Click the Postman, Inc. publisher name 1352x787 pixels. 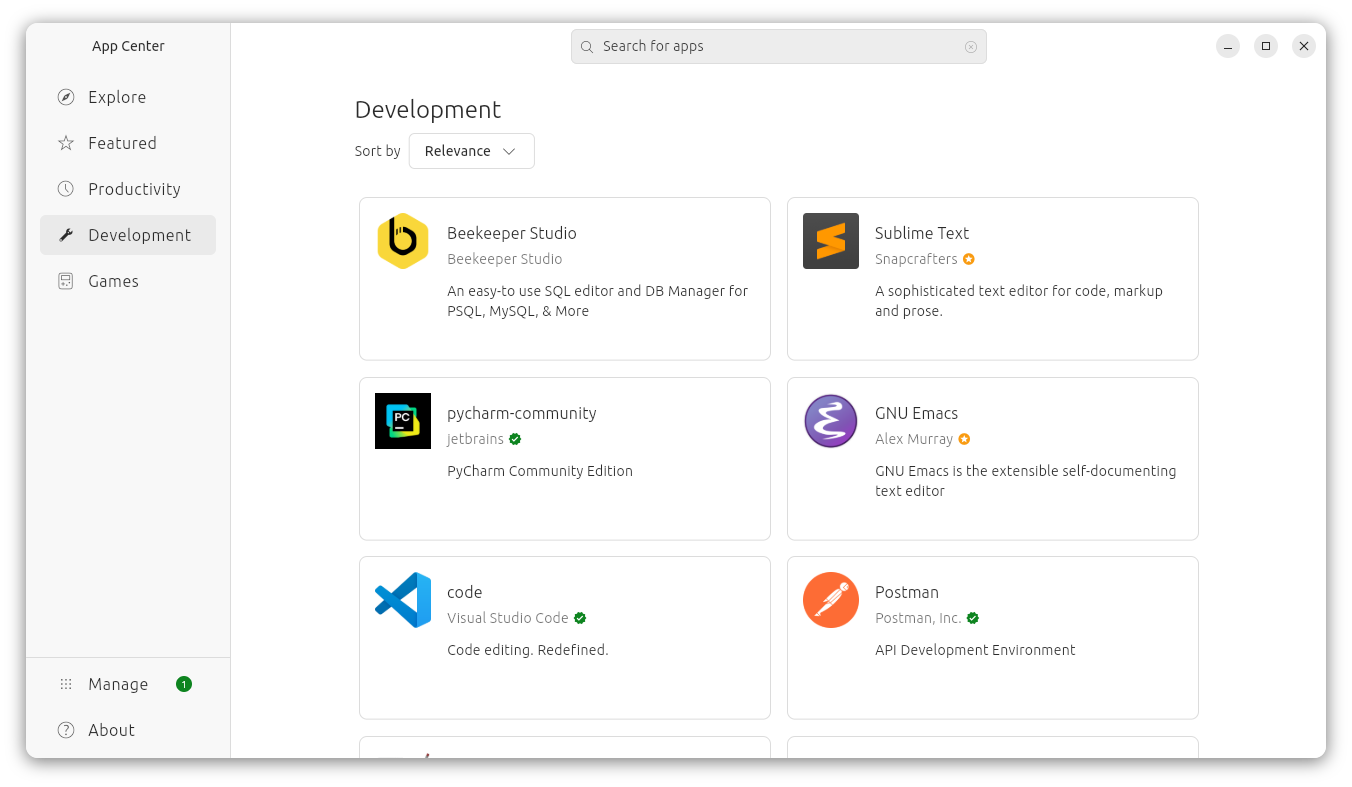click(918, 618)
